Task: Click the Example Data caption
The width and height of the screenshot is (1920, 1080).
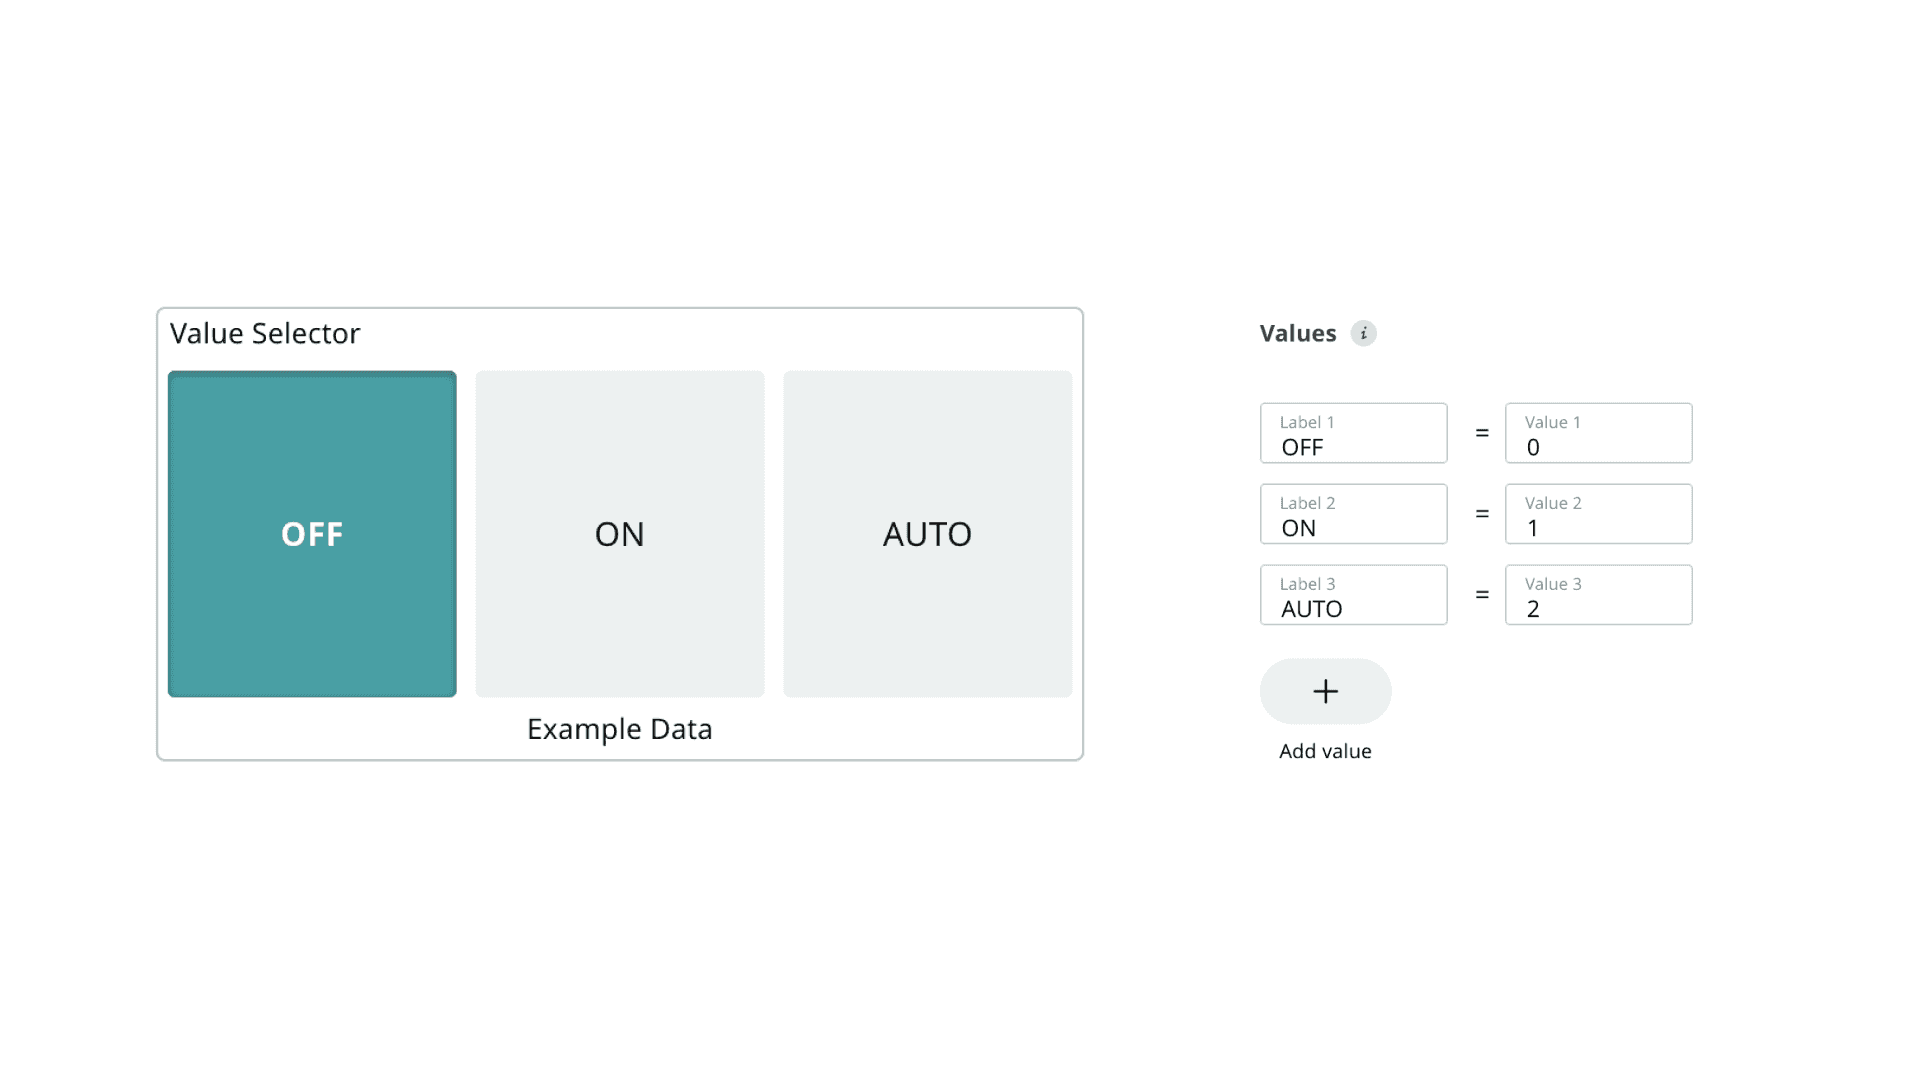Action: (619, 729)
